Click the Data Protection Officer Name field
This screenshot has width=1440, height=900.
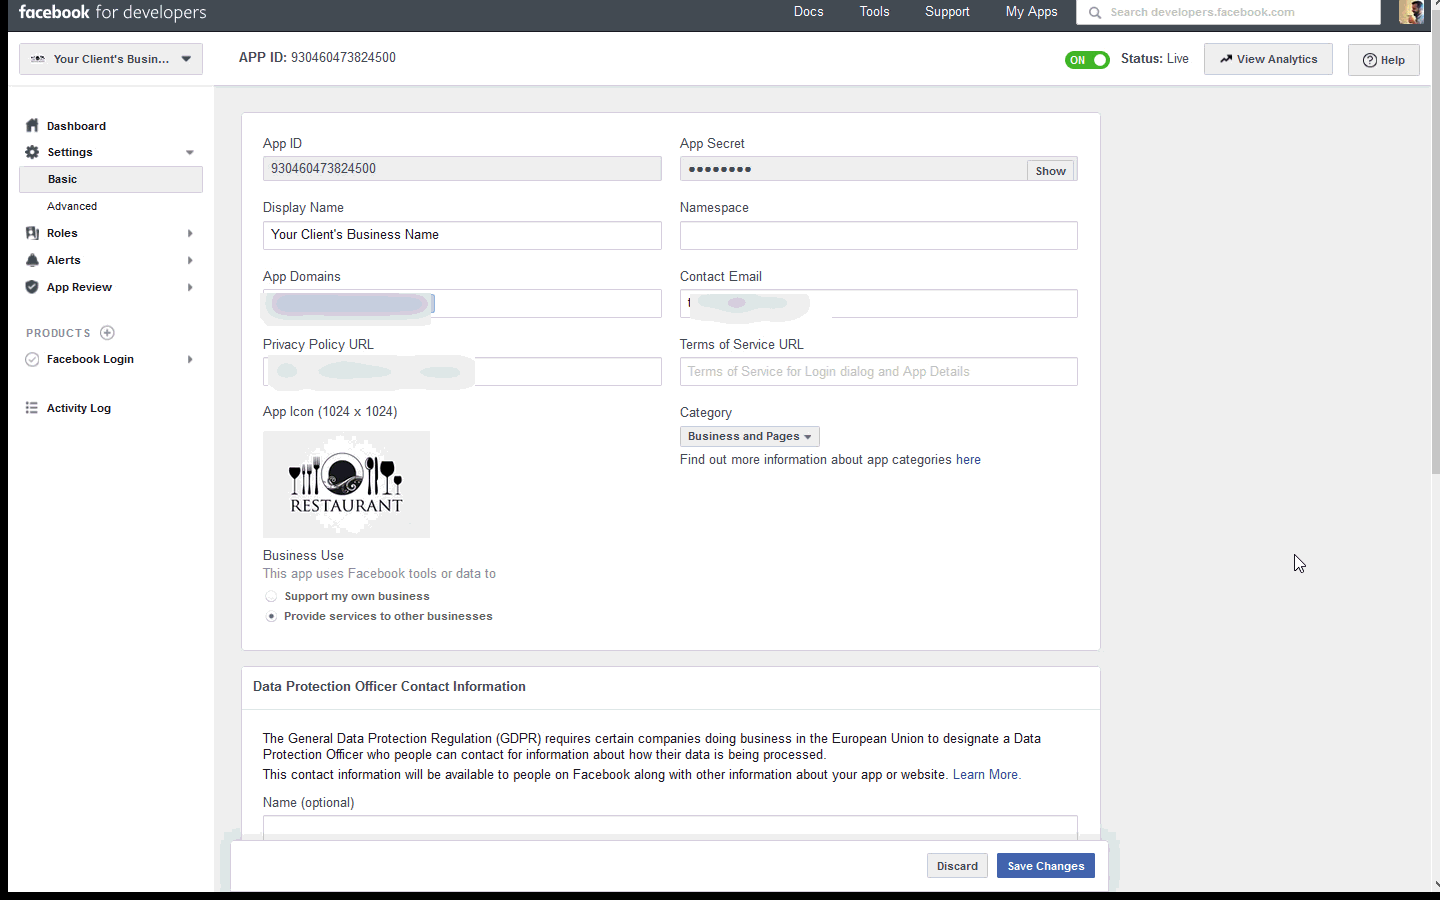tap(670, 828)
